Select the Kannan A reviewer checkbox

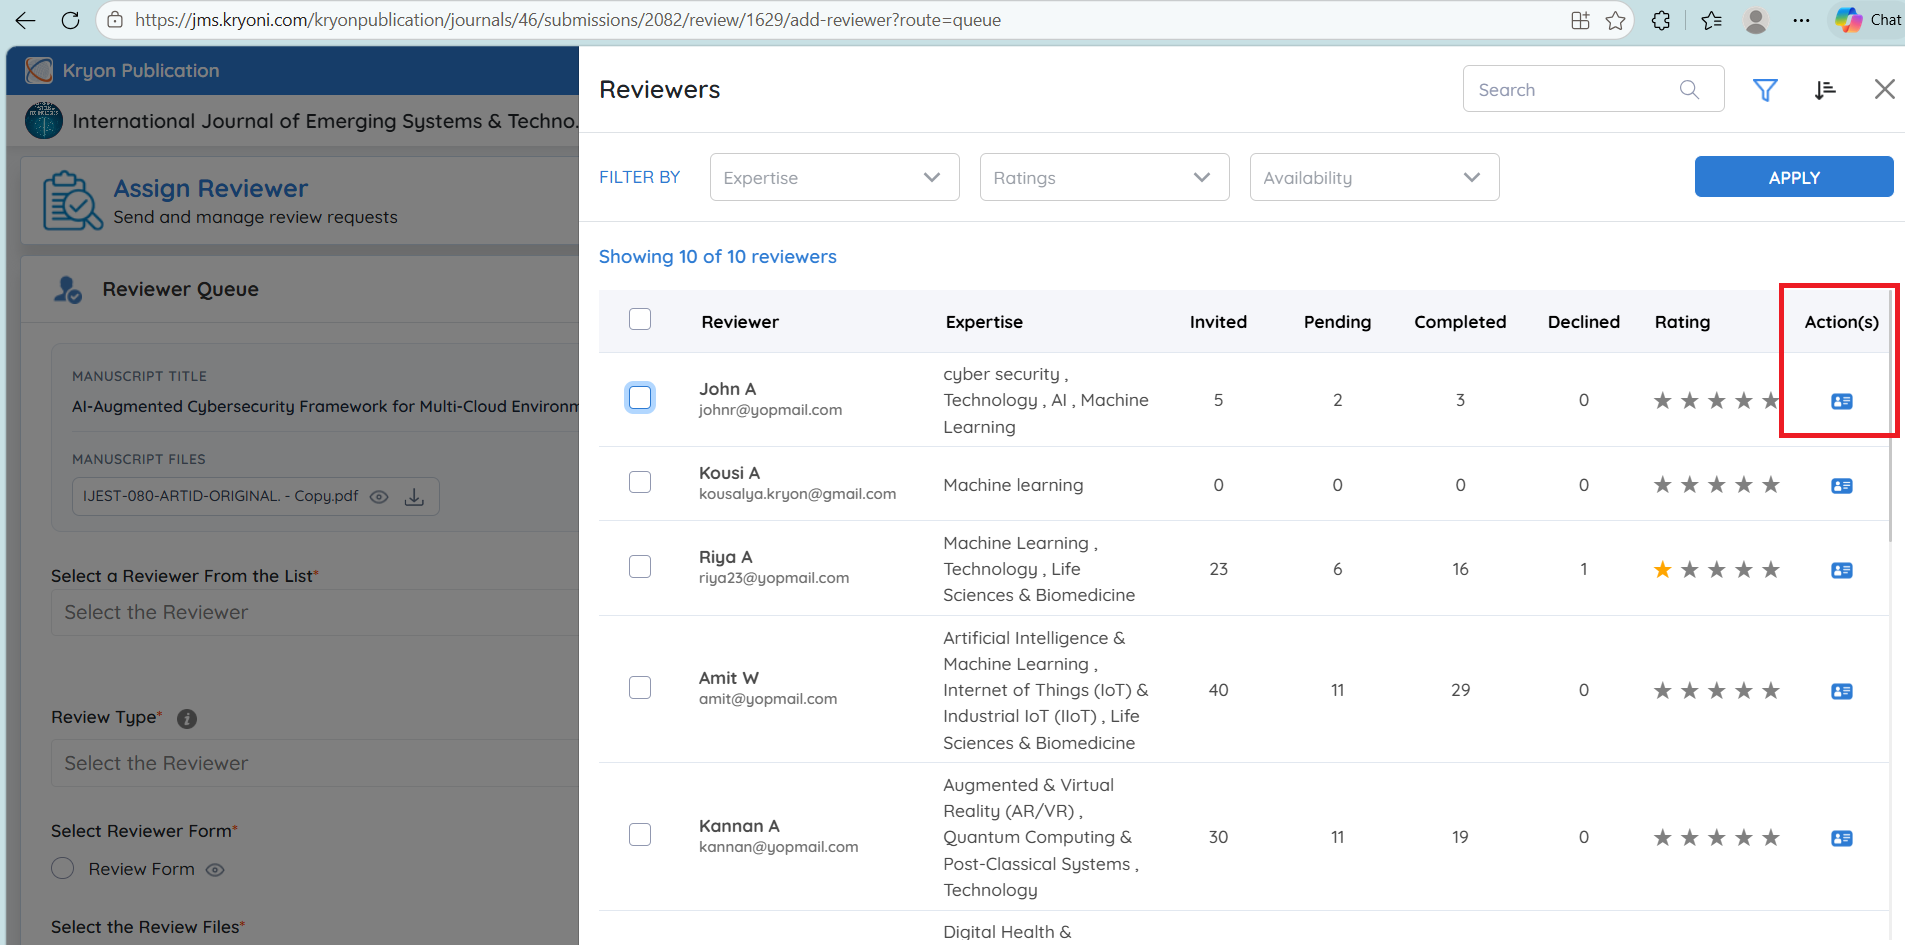click(640, 834)
